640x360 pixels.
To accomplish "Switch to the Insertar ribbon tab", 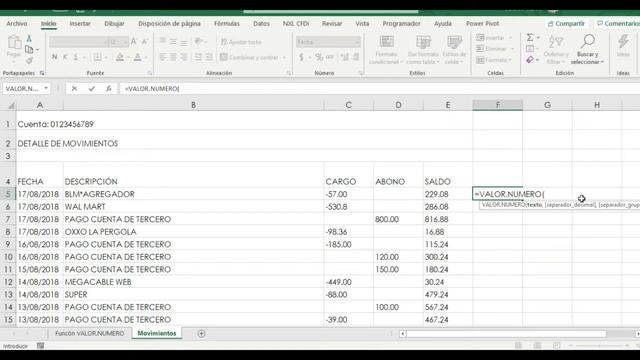I will [x=80, y=24].
